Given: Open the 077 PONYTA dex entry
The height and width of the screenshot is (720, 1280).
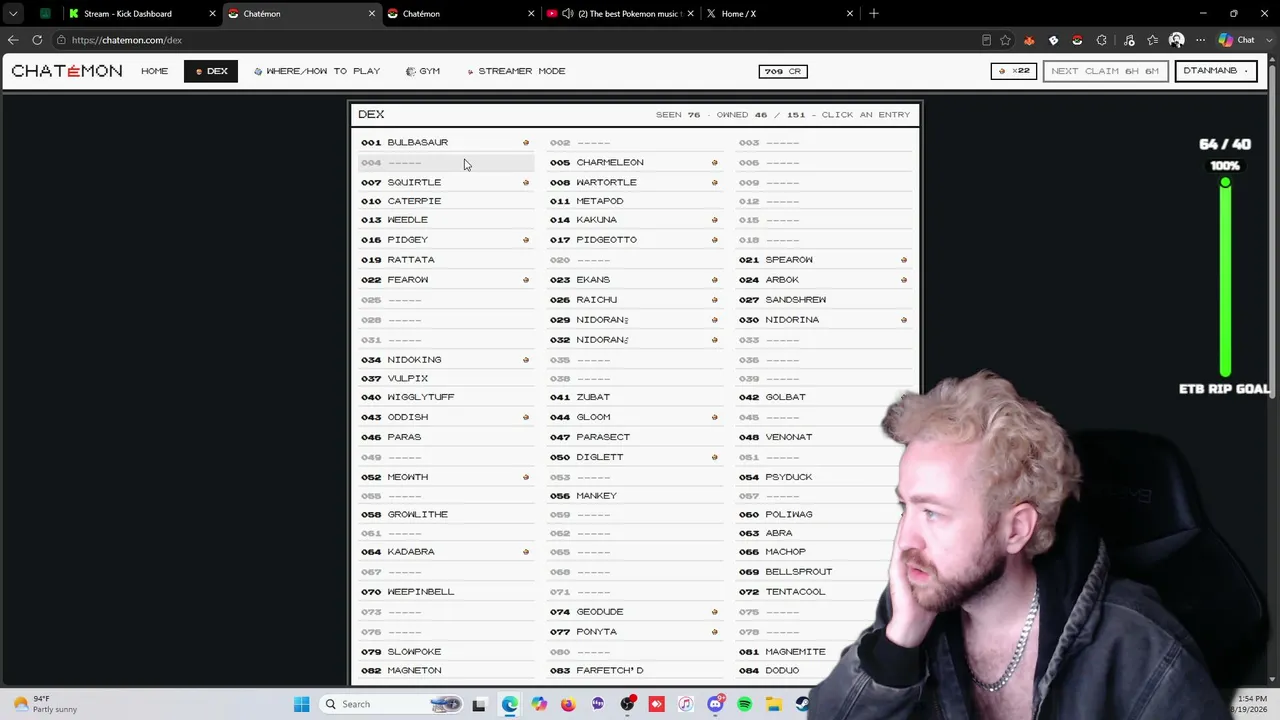Looking at the screenshot, I should pos(635,632).
